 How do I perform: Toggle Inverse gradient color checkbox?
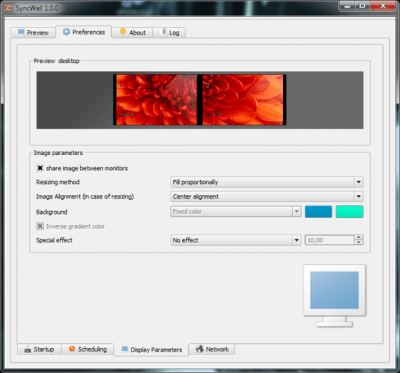click(40, 226)
